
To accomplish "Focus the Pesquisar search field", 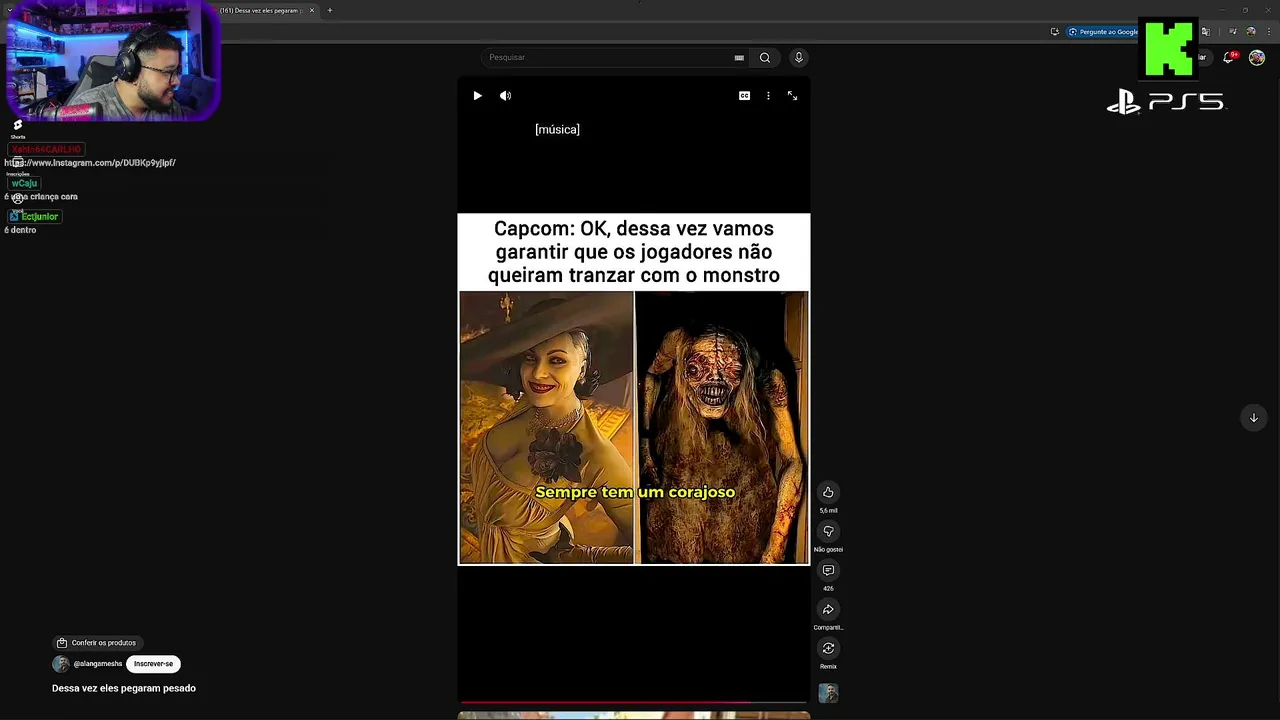I will tap(608, 58).
